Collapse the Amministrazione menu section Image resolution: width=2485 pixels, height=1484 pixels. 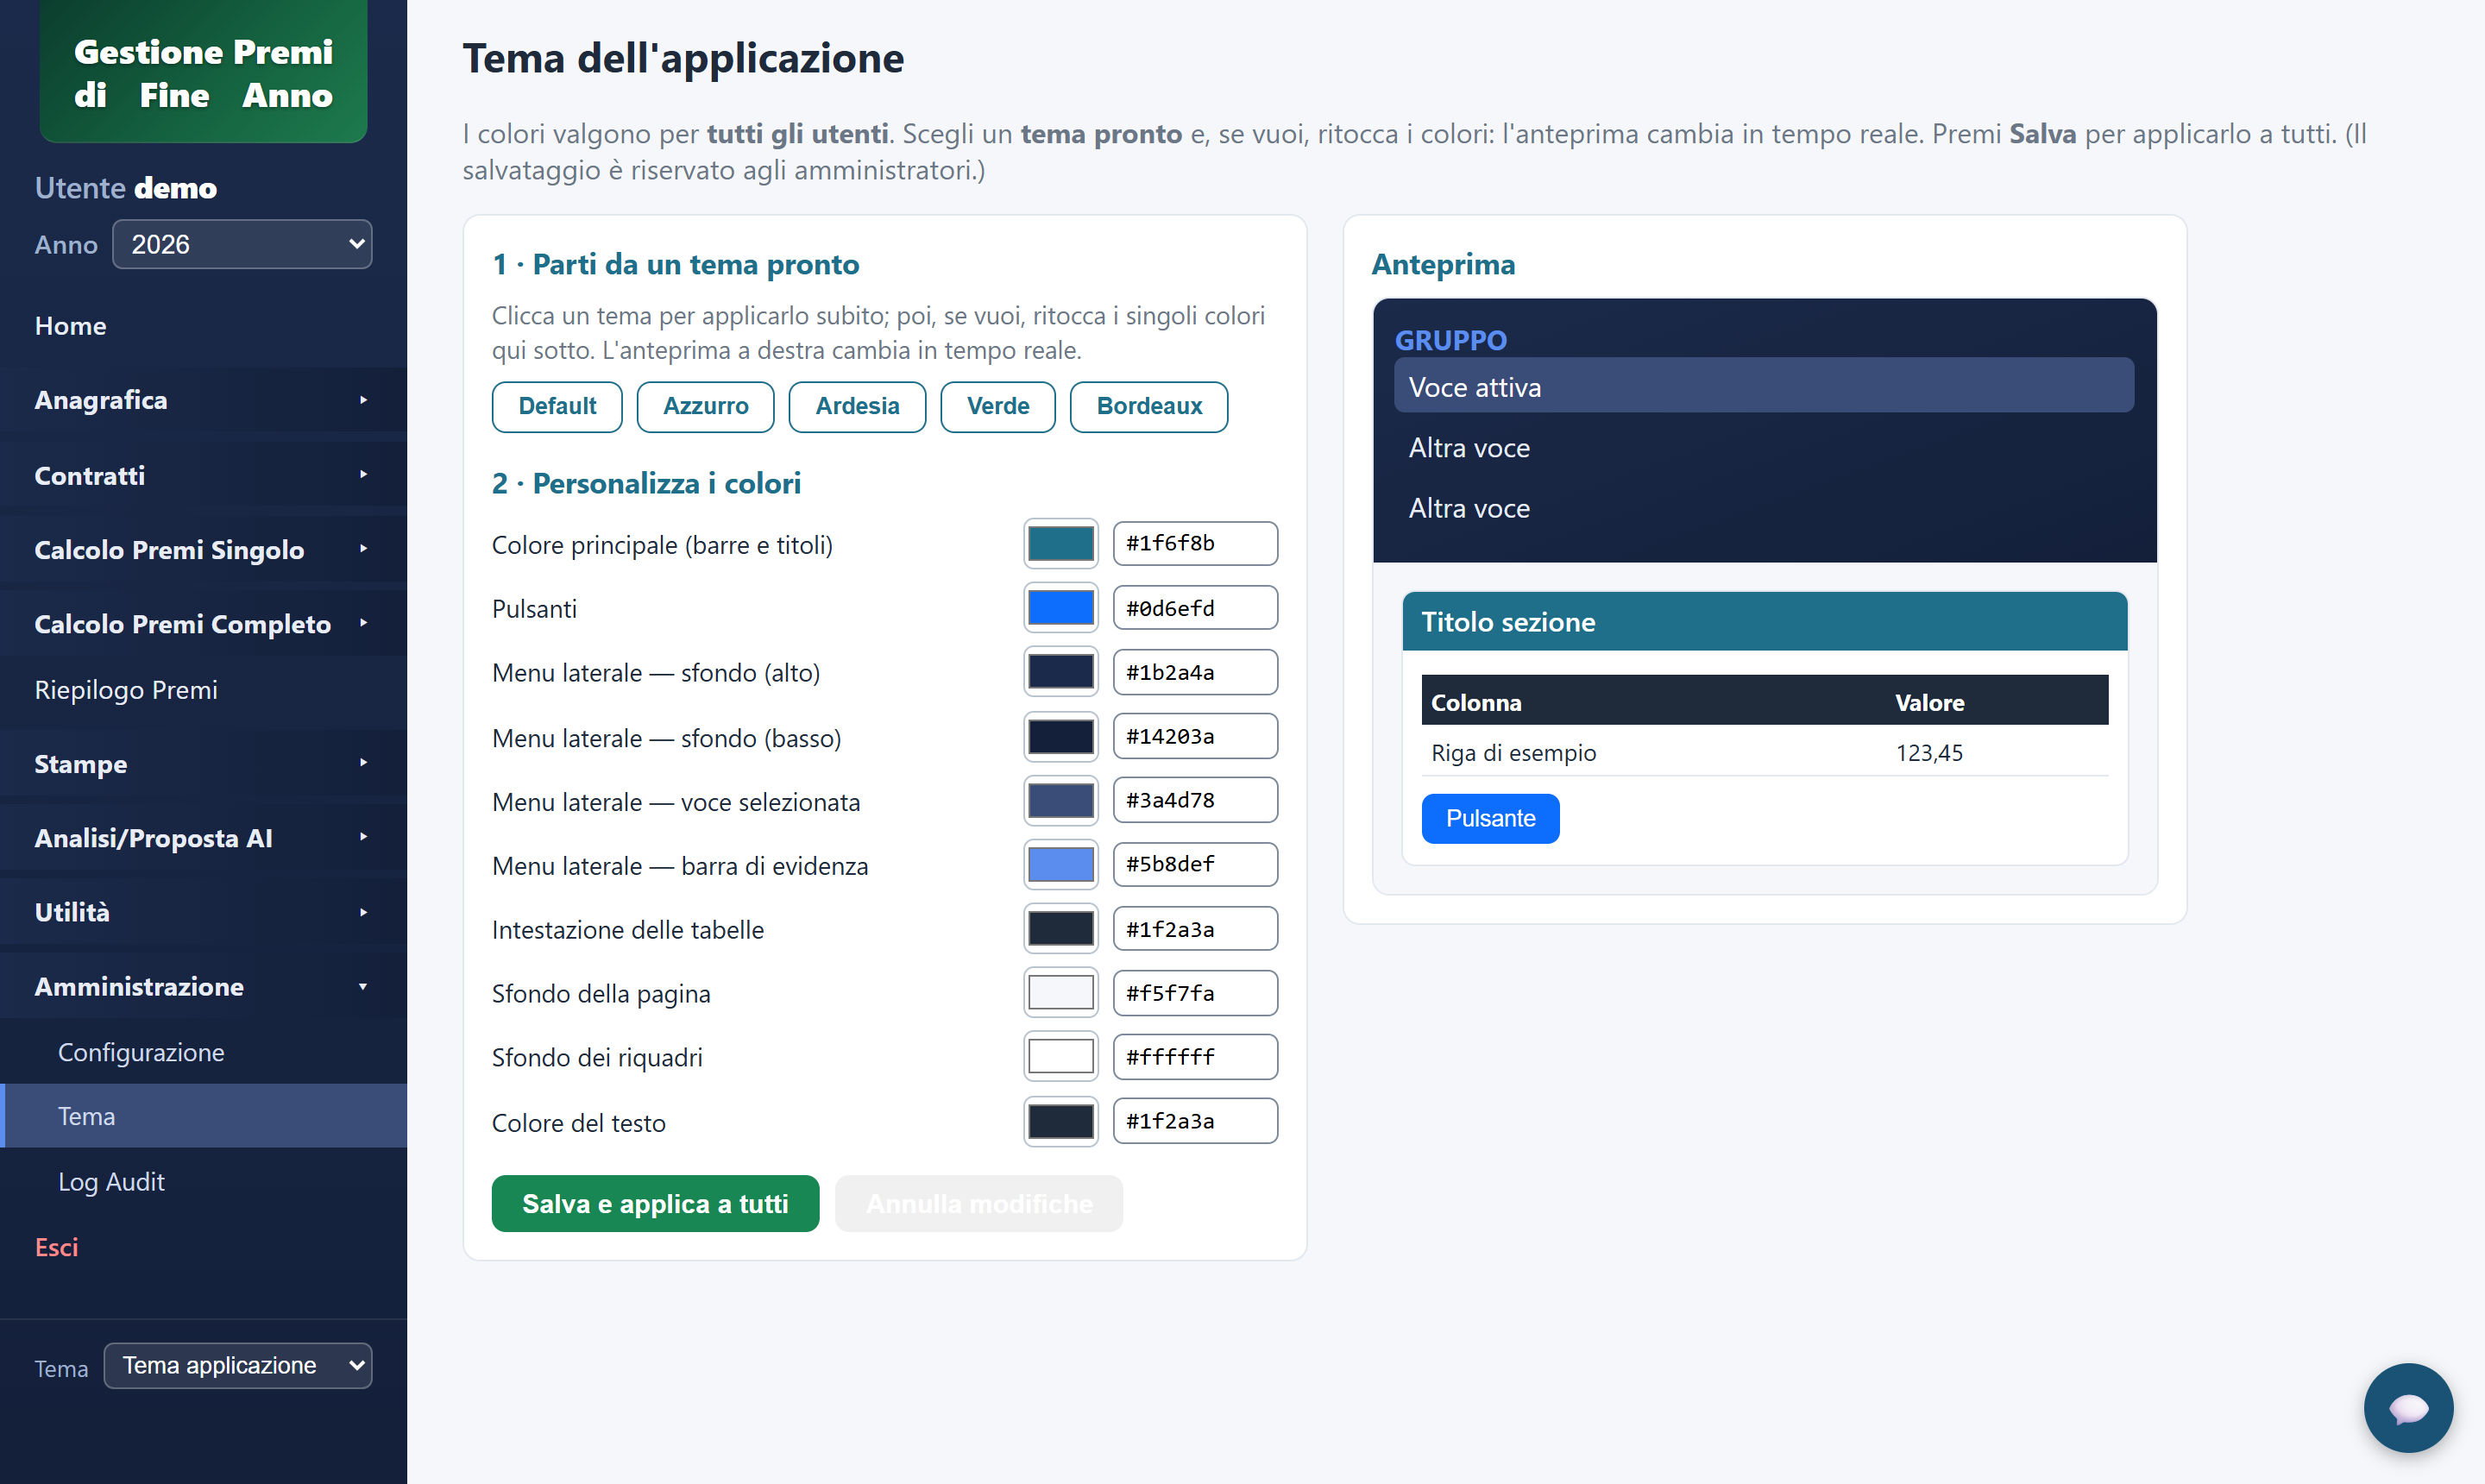(203, 986)
